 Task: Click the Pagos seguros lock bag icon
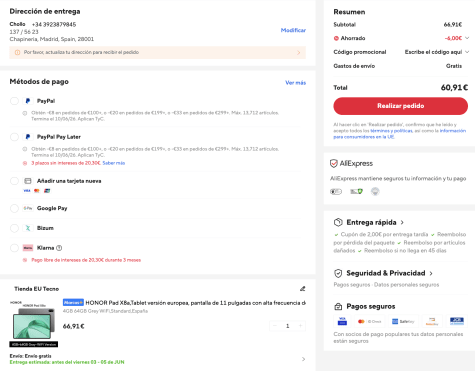338,307
